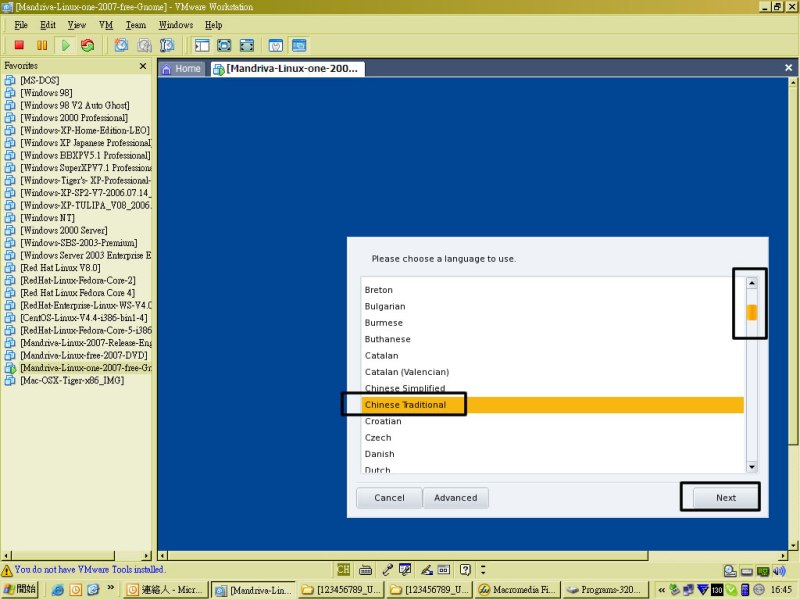Image resolution: width=800 pixels, height=600 pixels.
Task: Click the green Power On play icon
Action: click(x=65, y=45)
